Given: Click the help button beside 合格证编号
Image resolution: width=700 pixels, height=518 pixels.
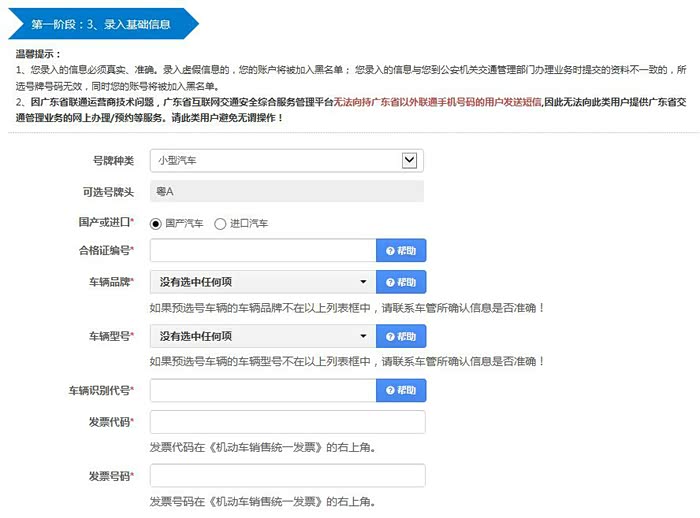Looking at the screenshot, I should click(x=401, y=251).
